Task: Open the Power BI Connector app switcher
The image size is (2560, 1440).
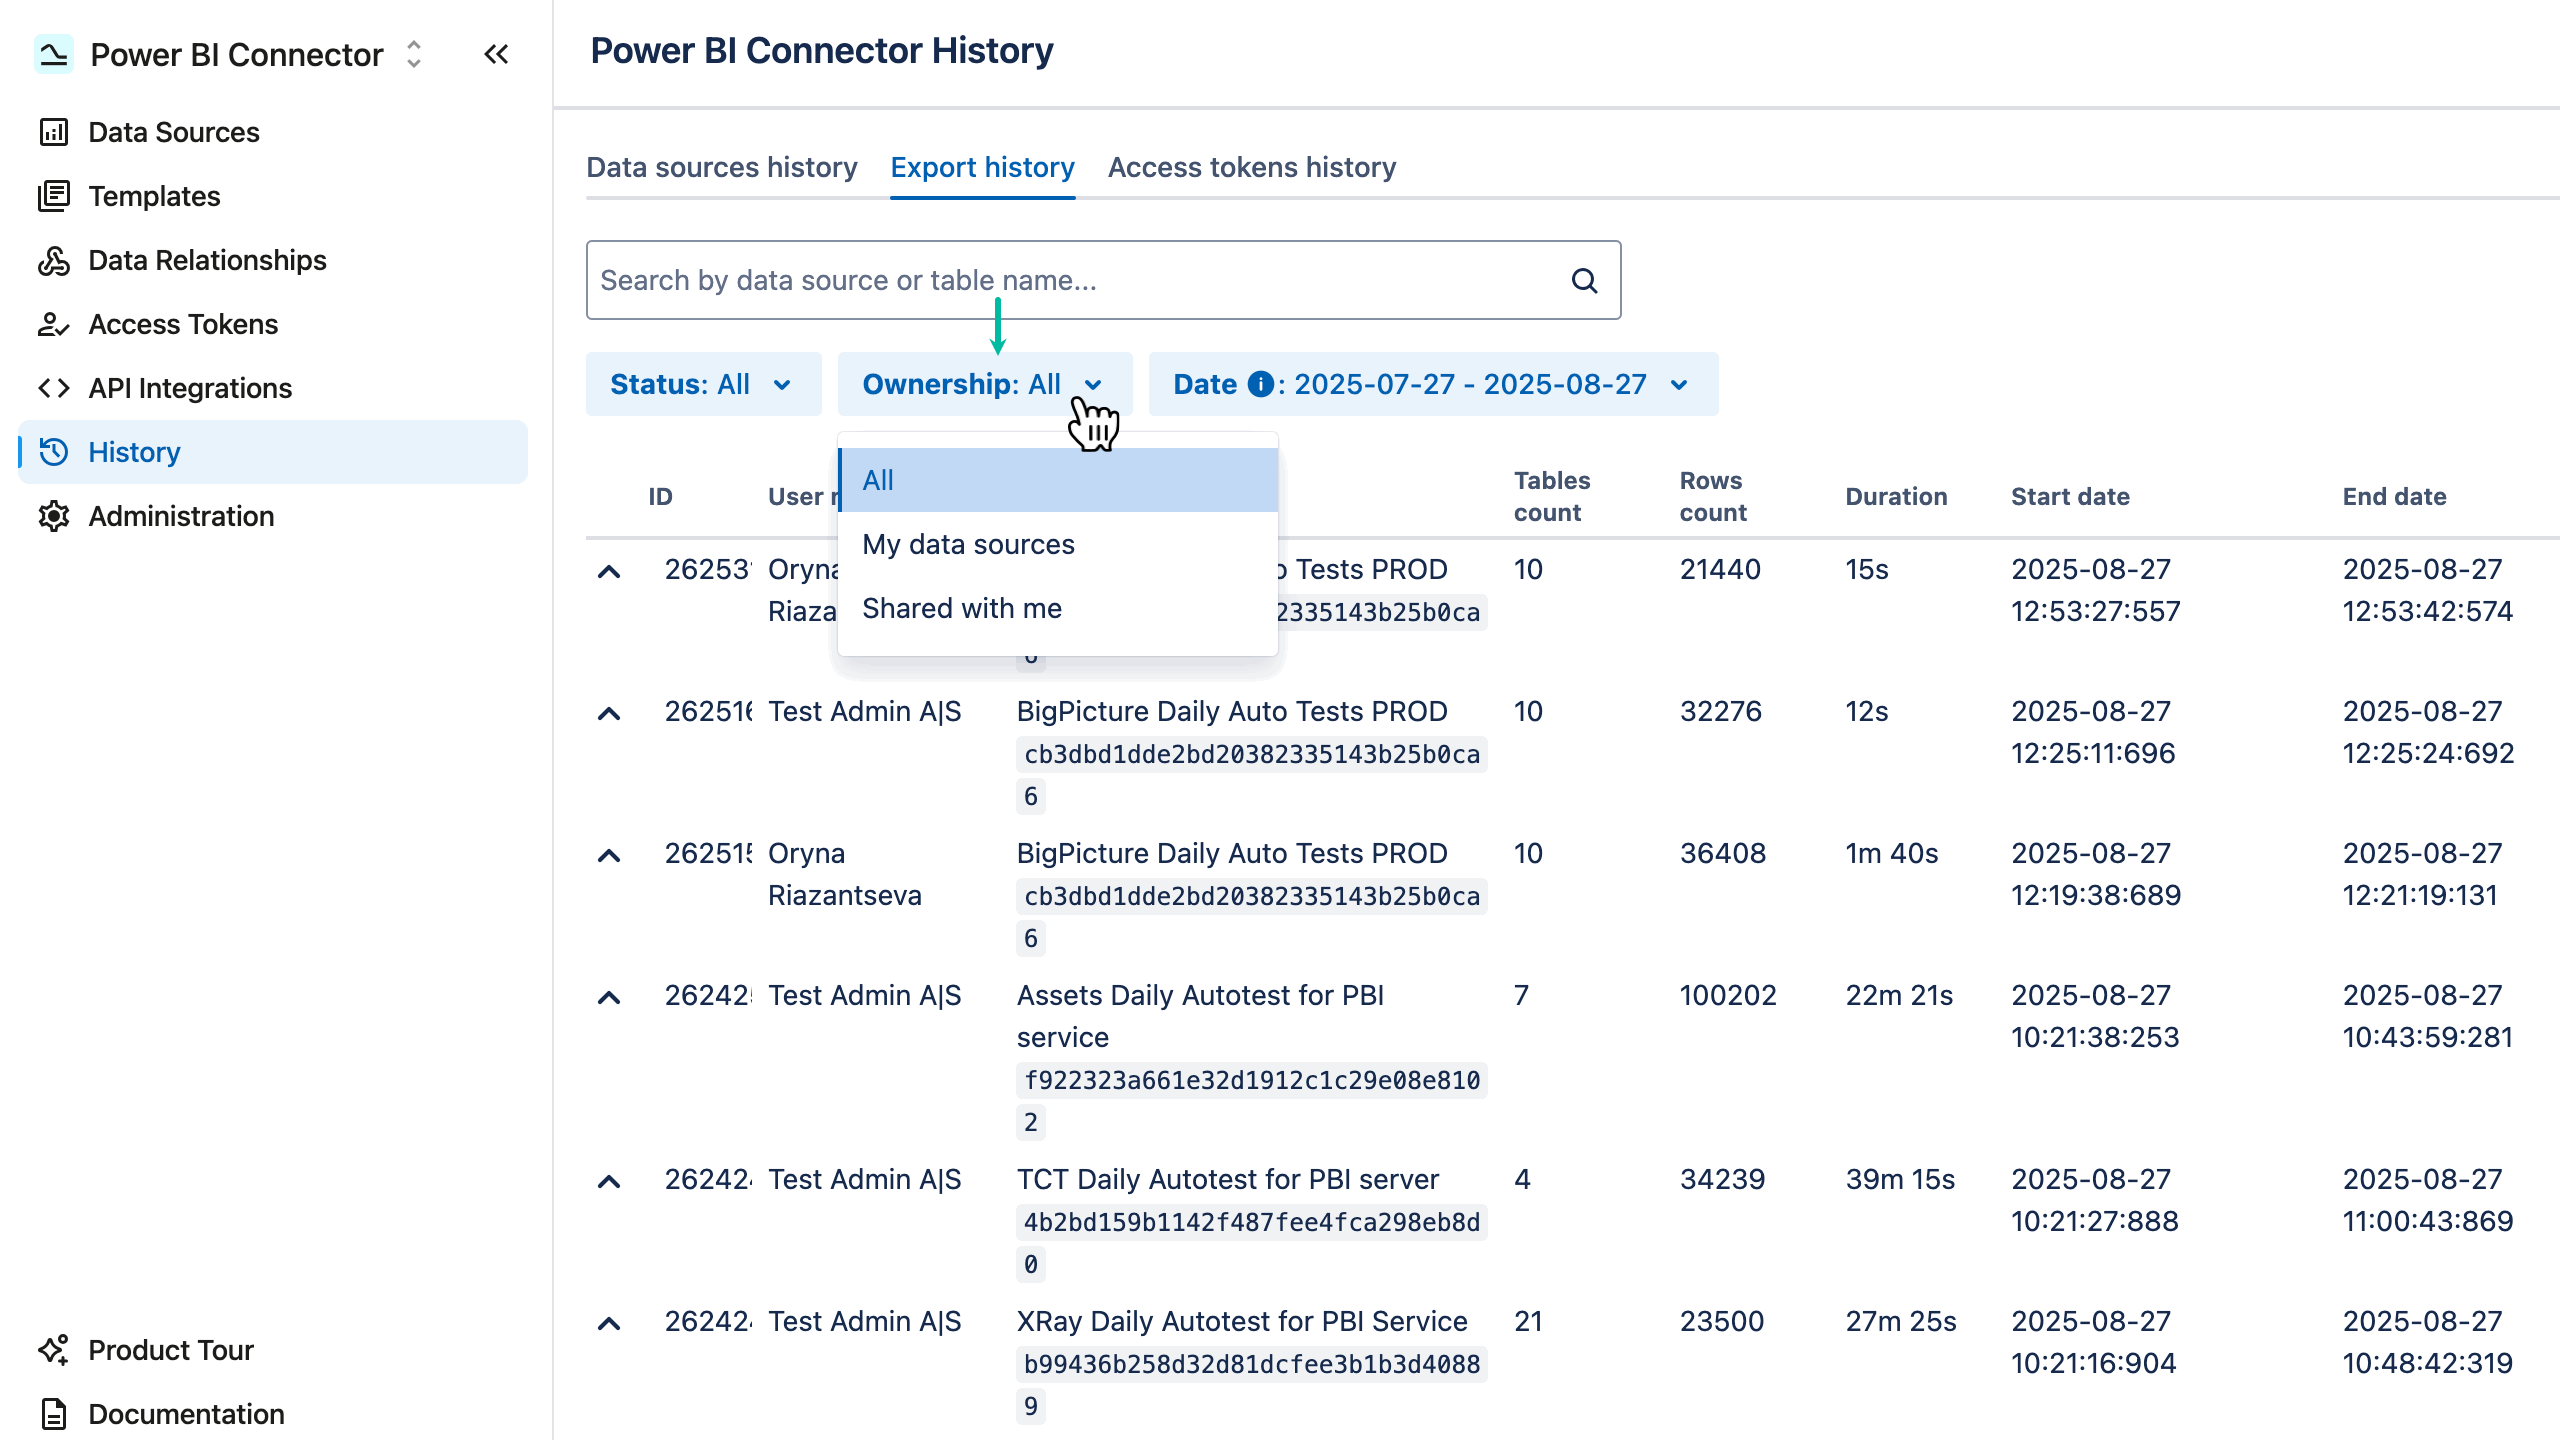Action: point(412,55)
